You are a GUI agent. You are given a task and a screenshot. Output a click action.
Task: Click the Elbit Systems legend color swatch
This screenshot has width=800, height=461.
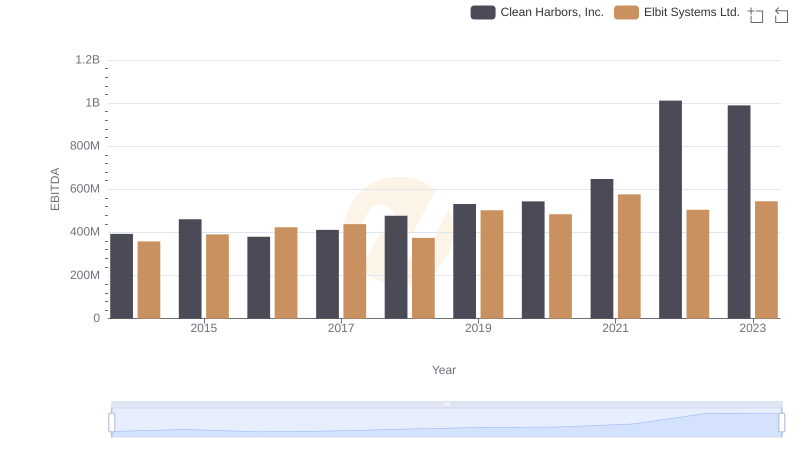click(x=626, y=12)
